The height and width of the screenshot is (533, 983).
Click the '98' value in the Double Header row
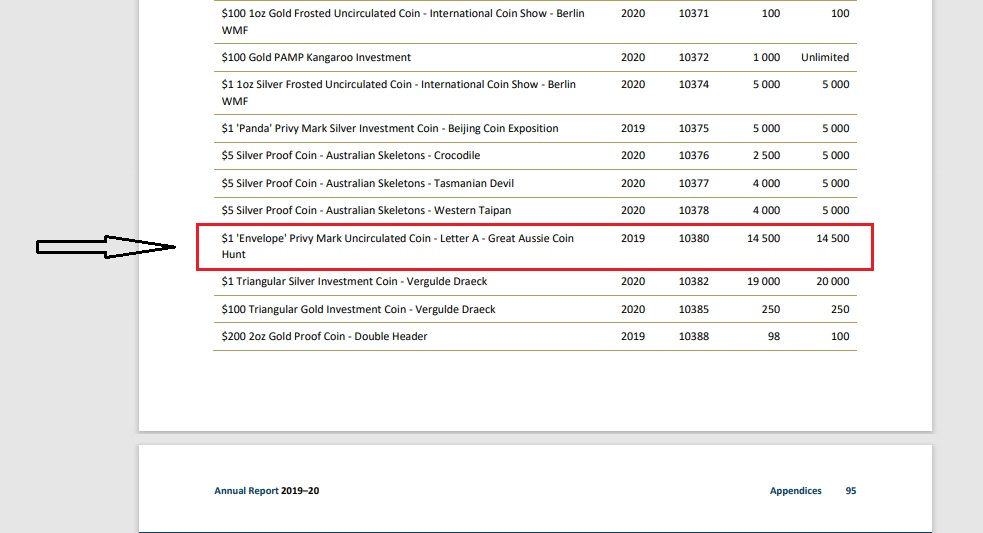click(774, 336)
